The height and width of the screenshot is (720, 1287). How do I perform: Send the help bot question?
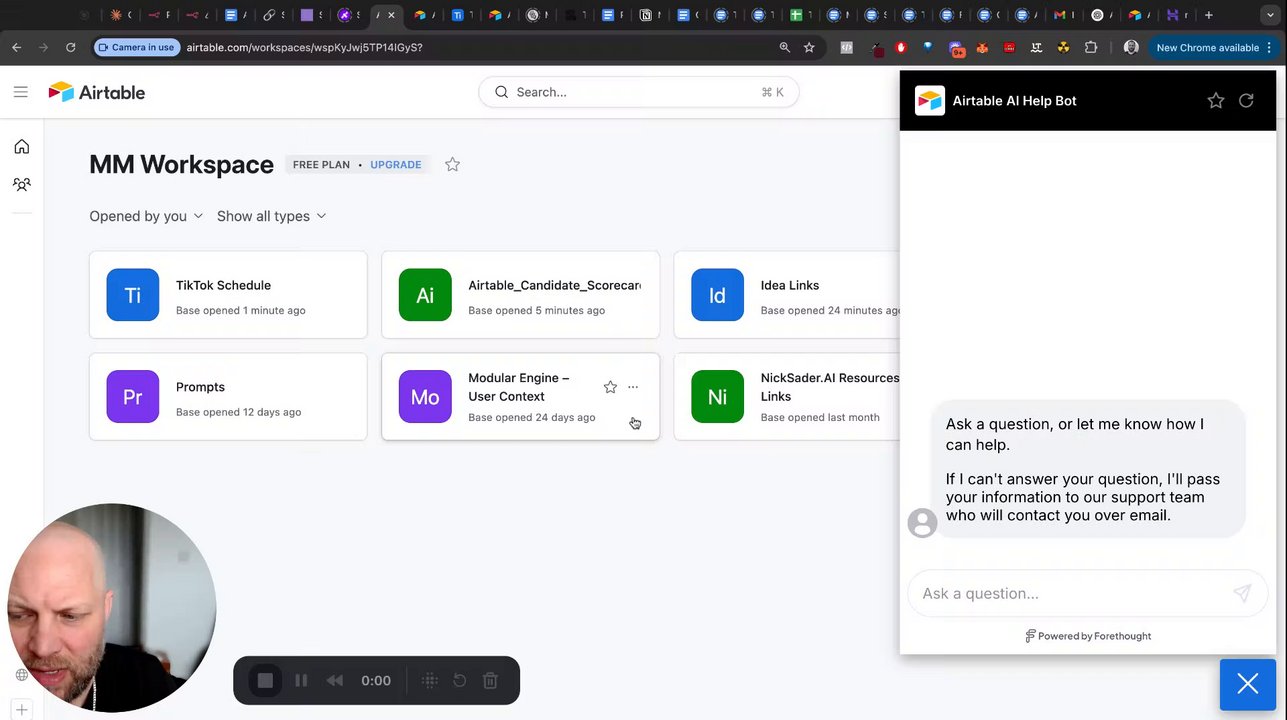click(x=1242, y=593)
